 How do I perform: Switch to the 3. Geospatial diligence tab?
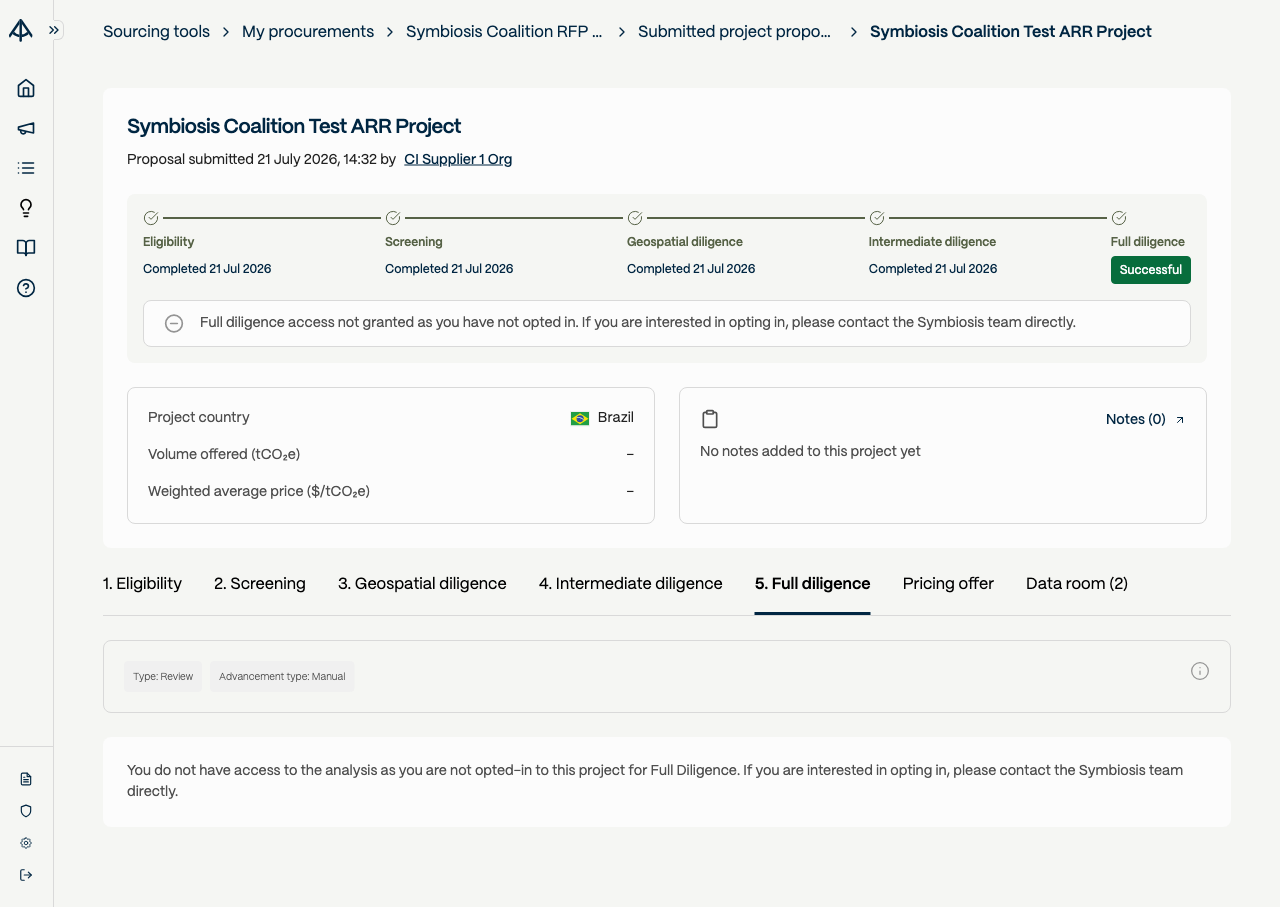422,583
